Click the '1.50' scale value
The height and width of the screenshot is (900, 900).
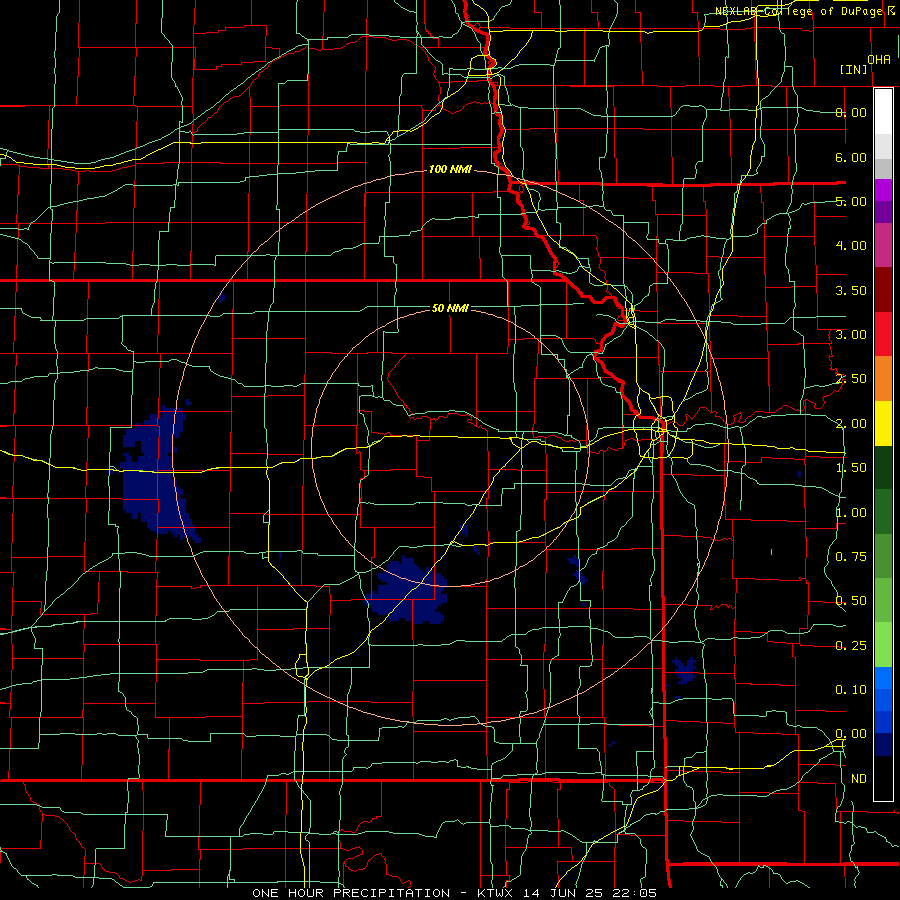pyautogui.click(x=851, y=468)
